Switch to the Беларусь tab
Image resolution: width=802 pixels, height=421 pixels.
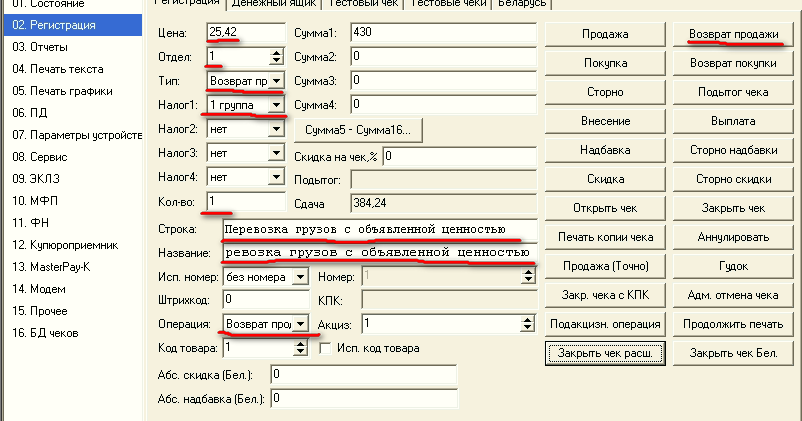tap(522, 3)
